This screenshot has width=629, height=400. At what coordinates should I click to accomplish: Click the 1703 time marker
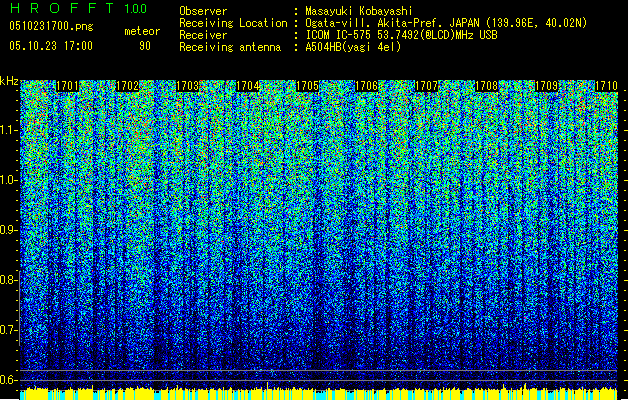pyautogui.click(x=187, y=86)
